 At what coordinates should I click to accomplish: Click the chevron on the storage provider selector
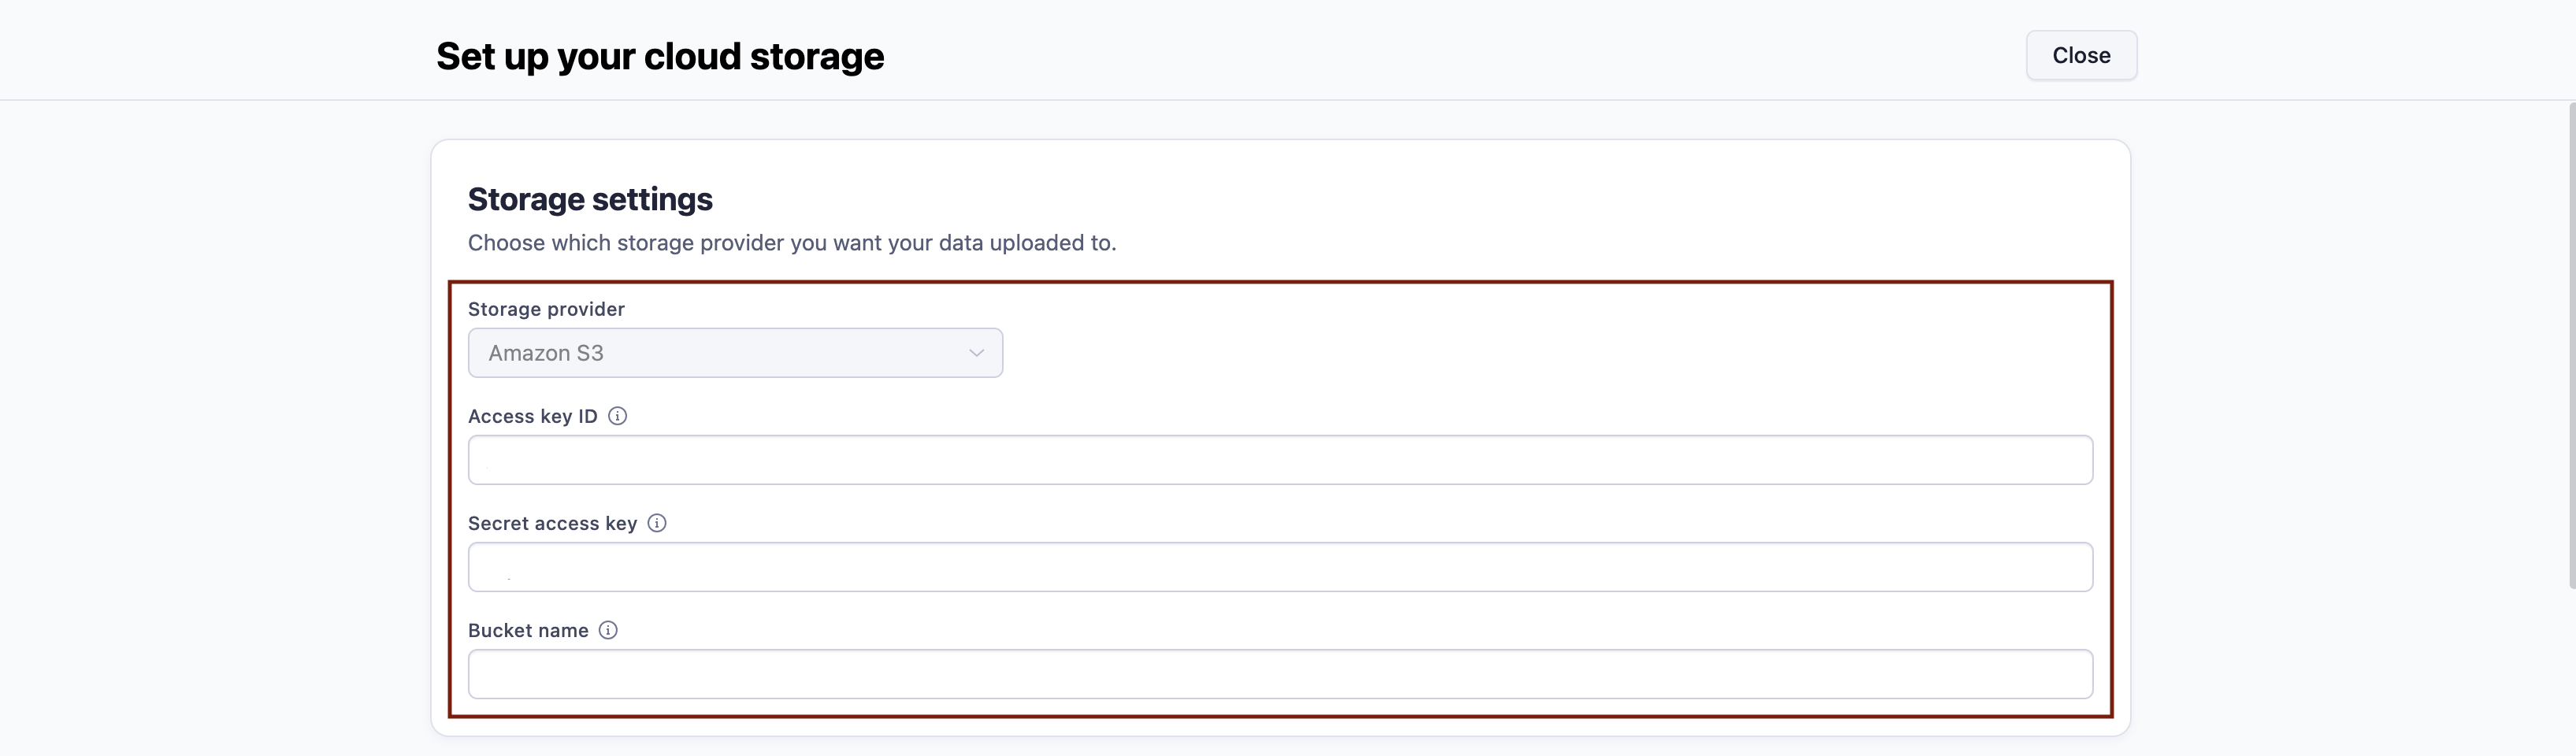(975, 352)
